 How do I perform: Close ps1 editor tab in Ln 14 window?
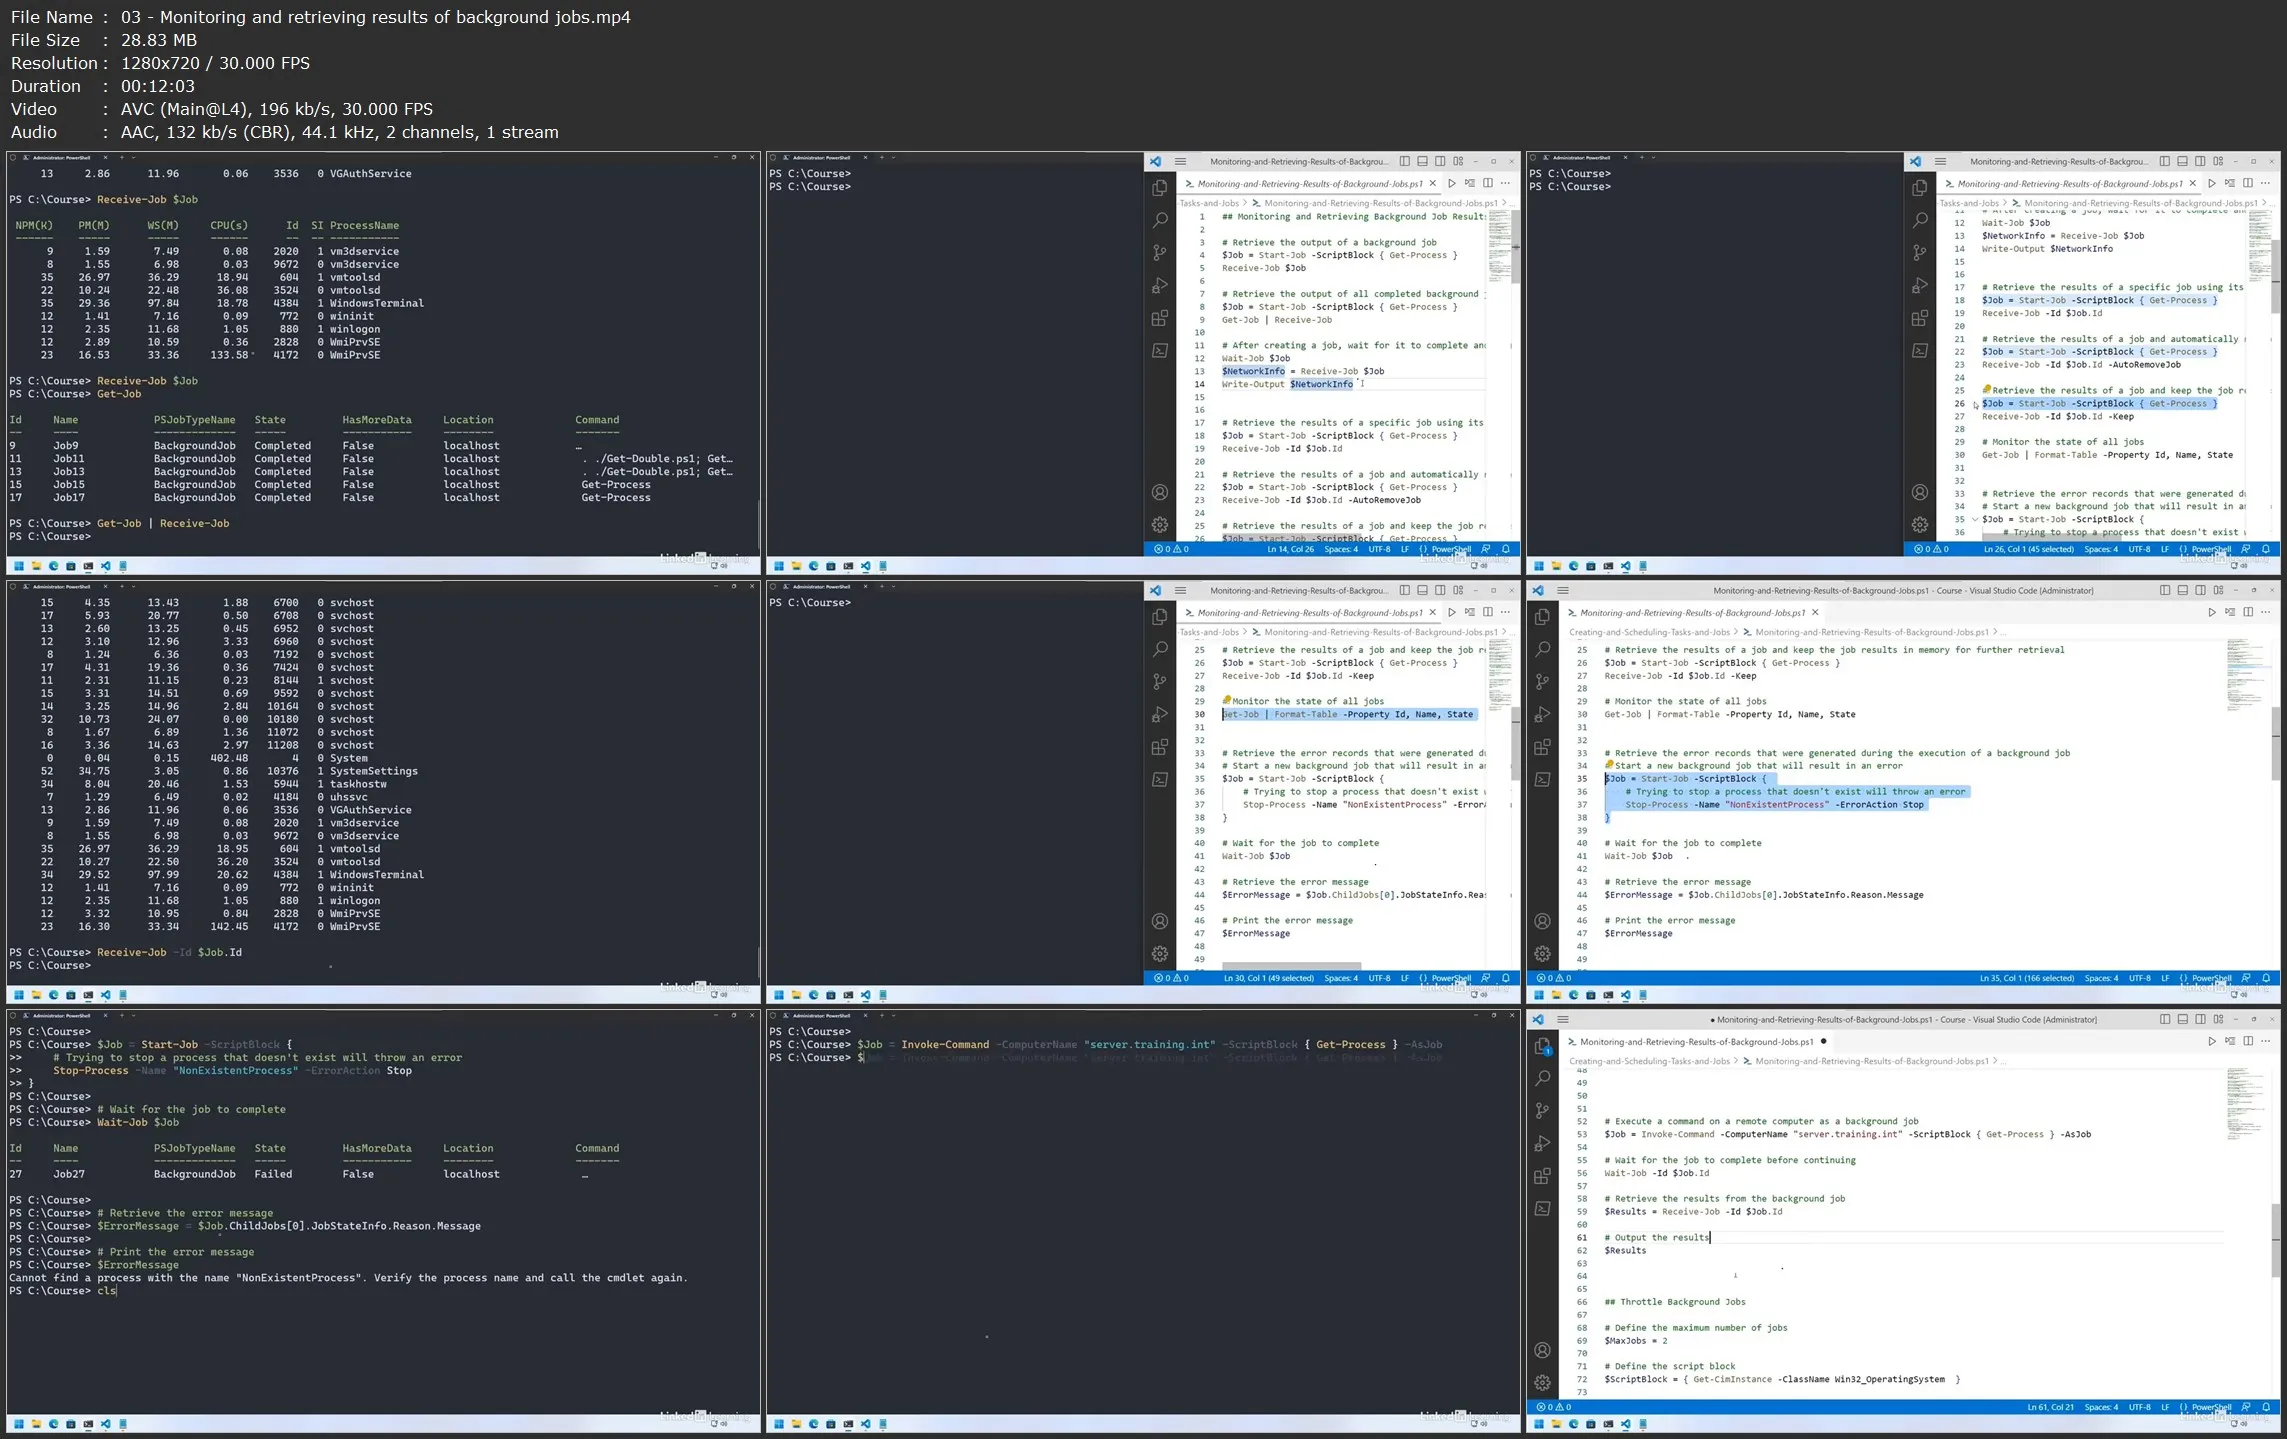click(x=1432, y=183)
